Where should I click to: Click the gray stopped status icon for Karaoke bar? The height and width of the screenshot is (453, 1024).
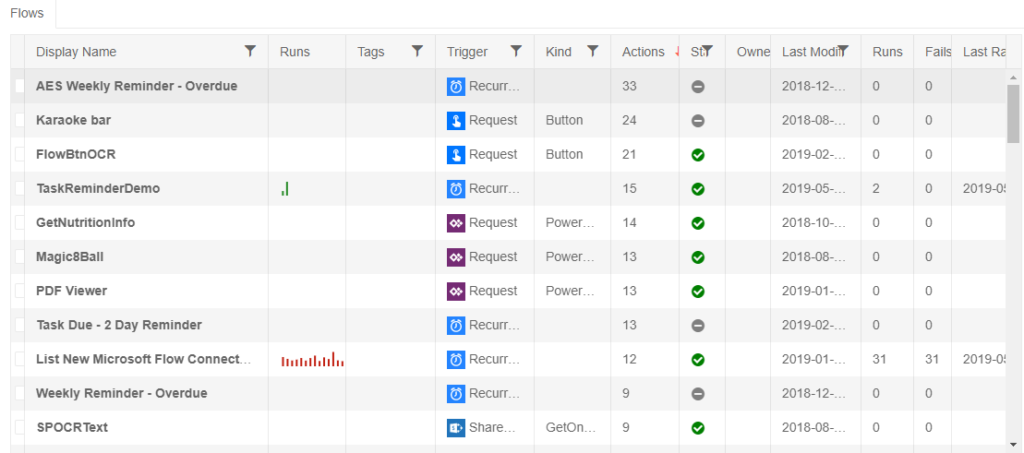[698, 121]
